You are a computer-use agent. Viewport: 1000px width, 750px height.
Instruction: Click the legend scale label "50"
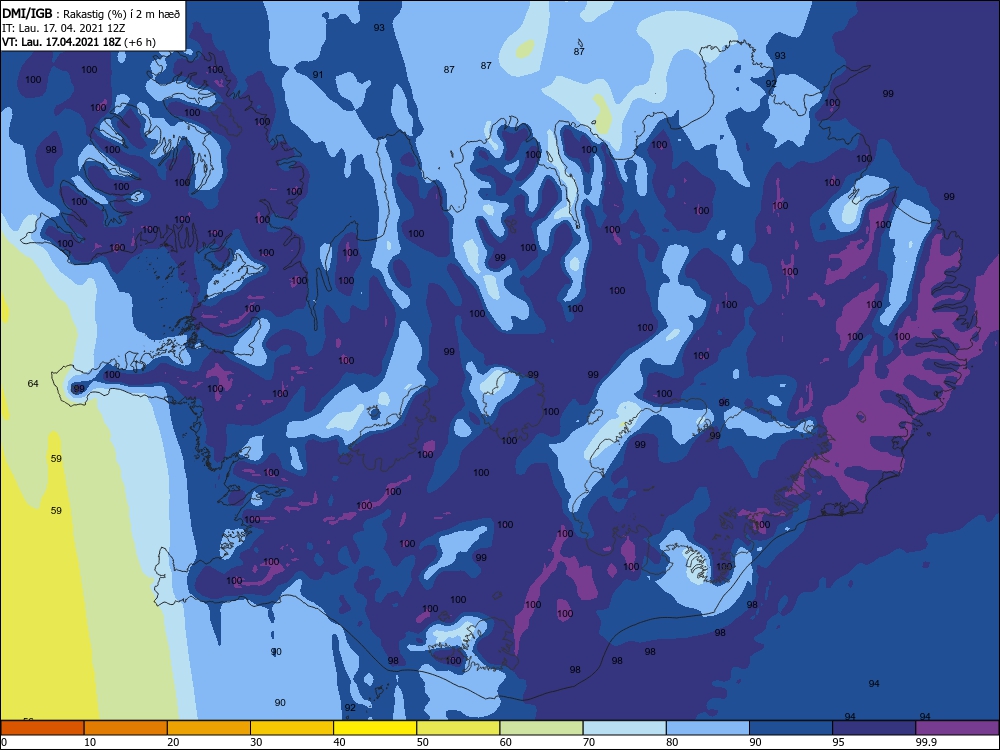423,742
